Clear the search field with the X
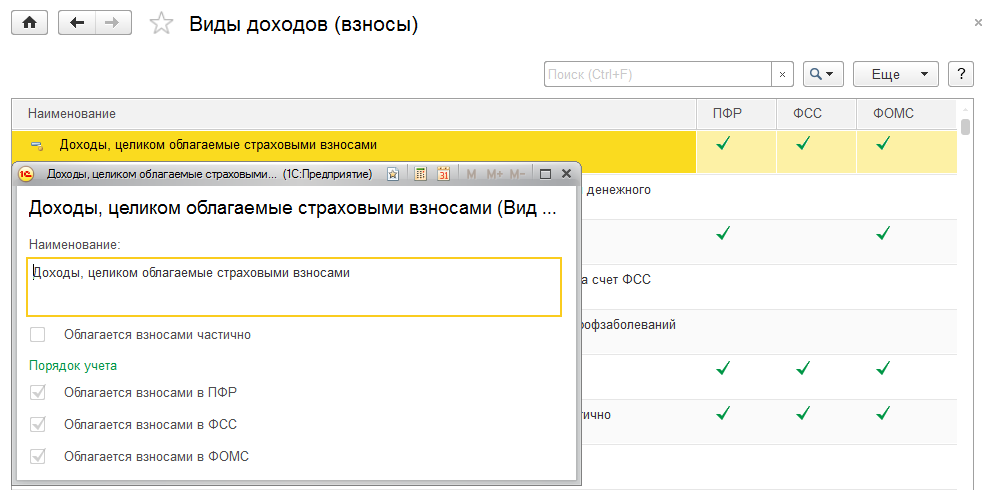This screenshot has height=490, width=992. point(783,74)
